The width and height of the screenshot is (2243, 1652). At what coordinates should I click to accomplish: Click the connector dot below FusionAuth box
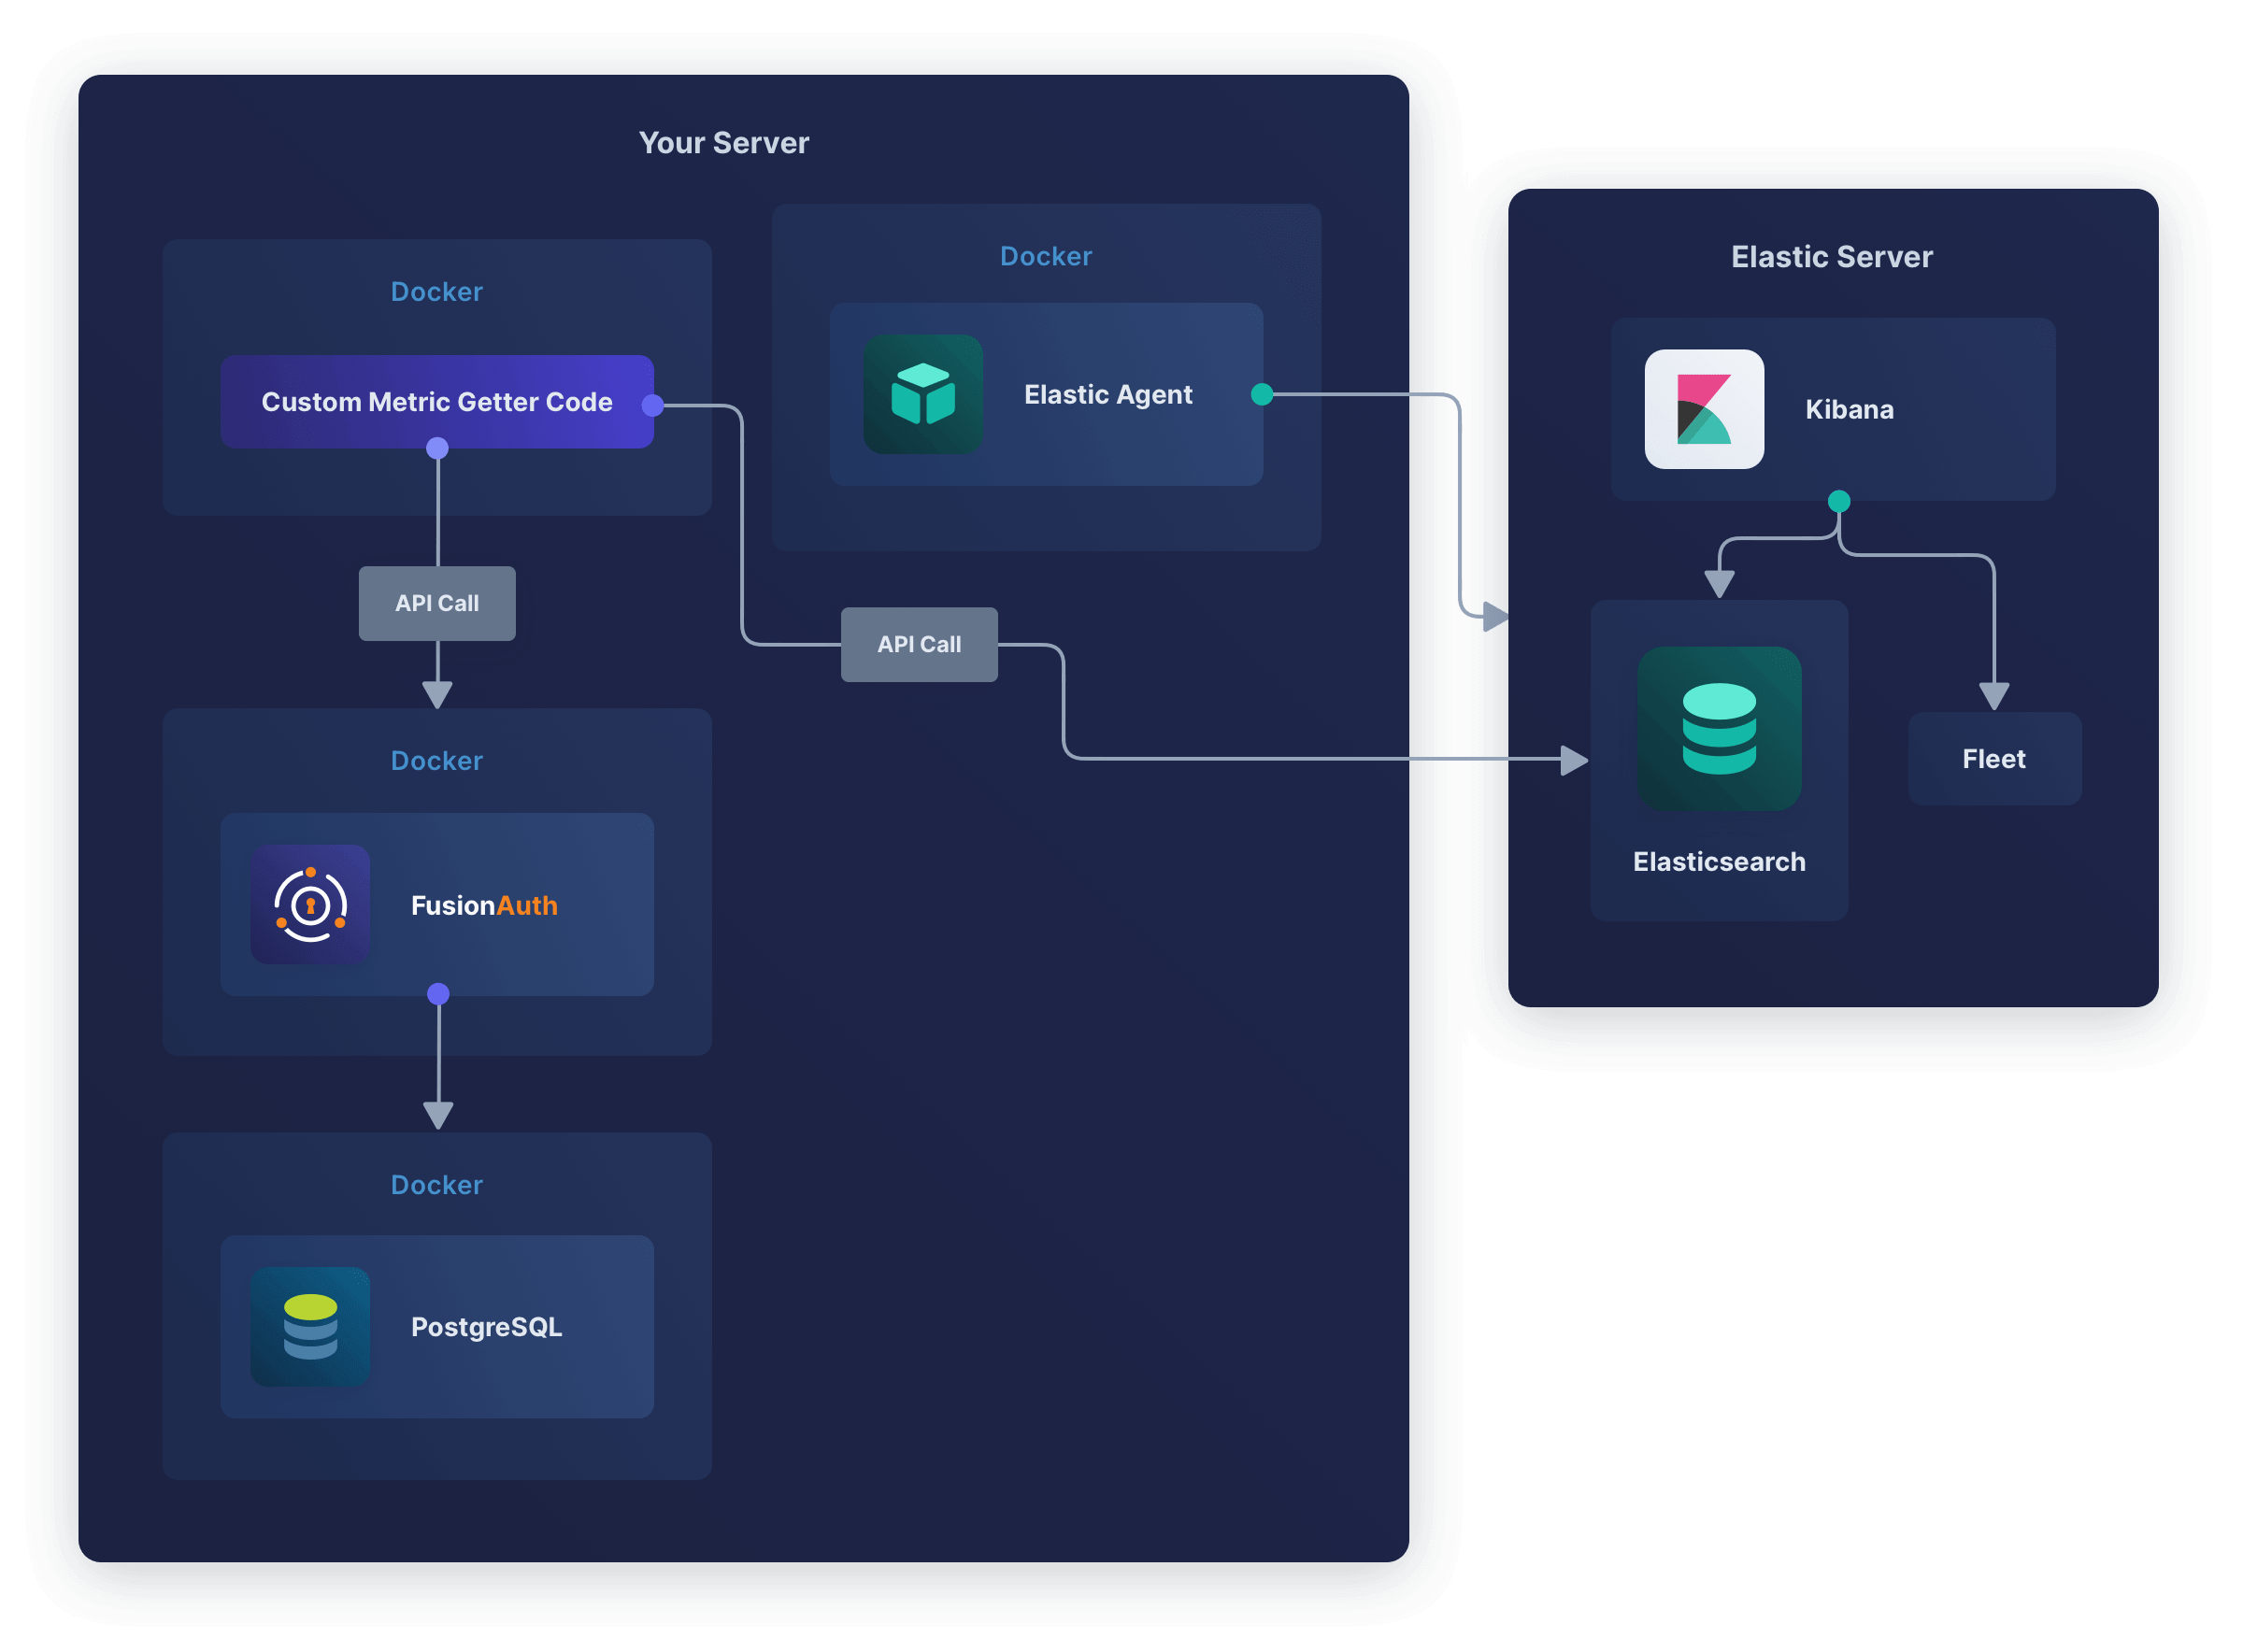438,993
